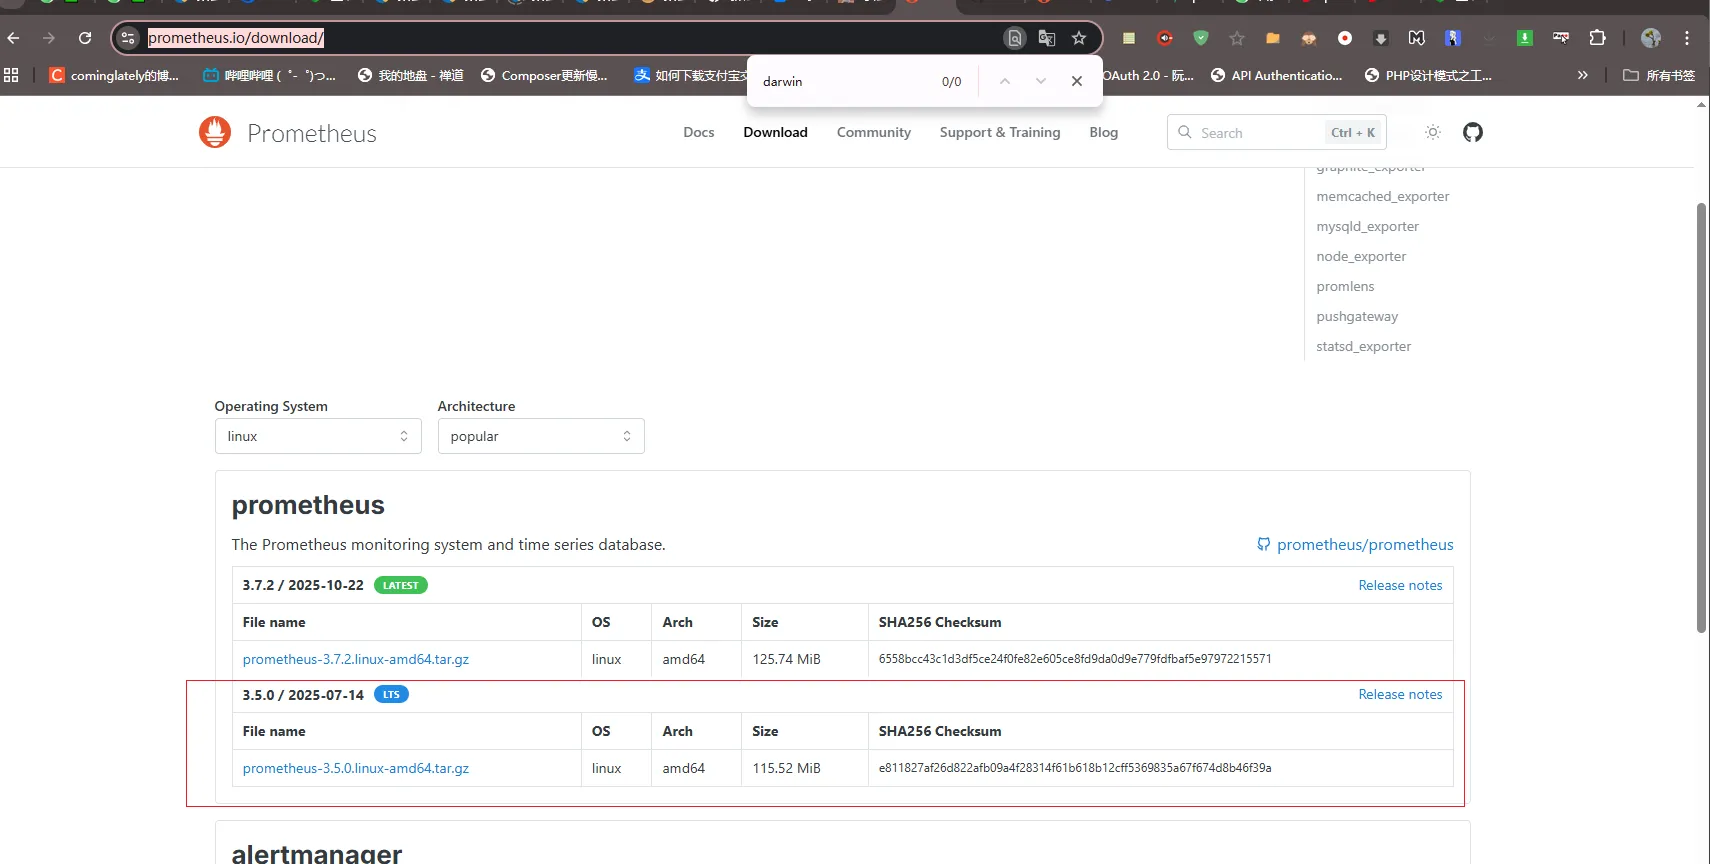Click the alertmanager section heading

317,853
